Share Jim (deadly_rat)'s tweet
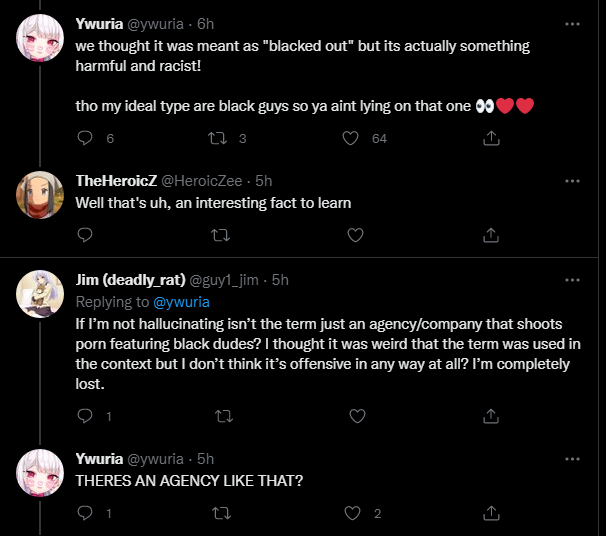This screenshot has height=536, width=606. pyautogui.click(x=491, y=415)
